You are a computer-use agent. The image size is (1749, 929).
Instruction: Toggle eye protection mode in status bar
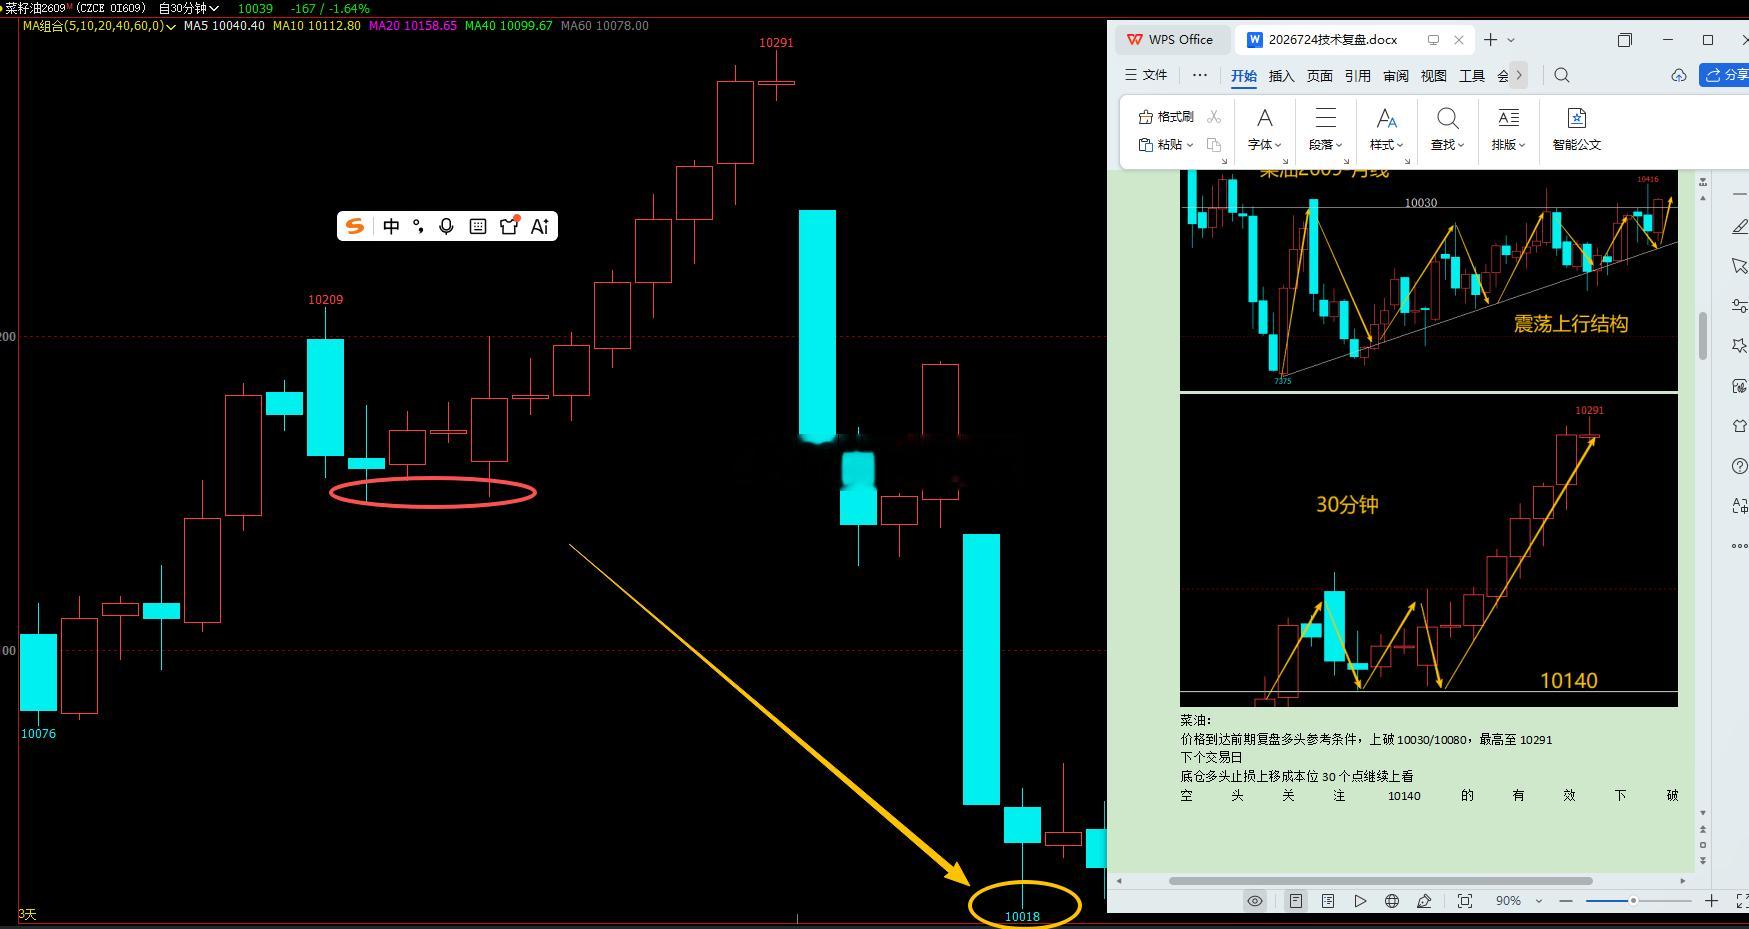point(1255,901)
